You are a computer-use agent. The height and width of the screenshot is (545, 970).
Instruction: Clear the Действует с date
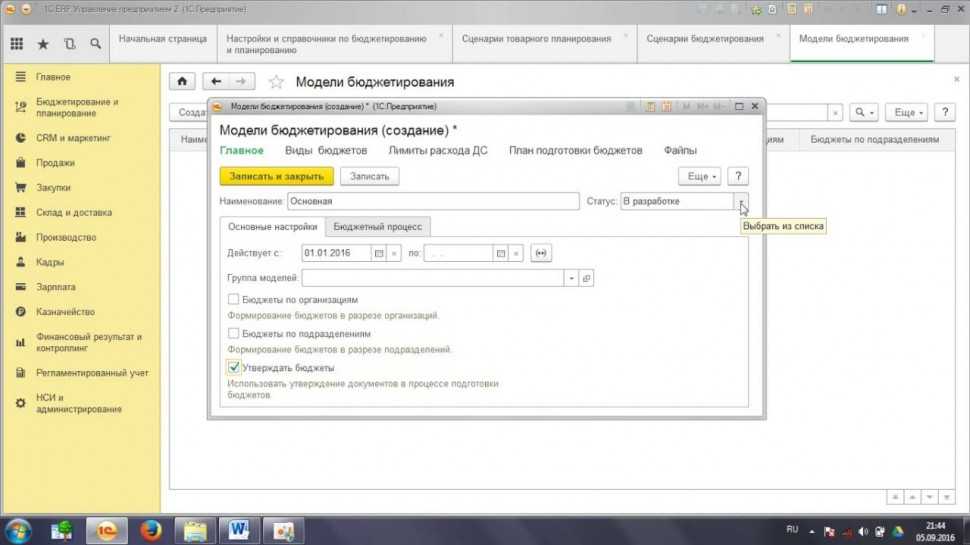tap(393, 253)
